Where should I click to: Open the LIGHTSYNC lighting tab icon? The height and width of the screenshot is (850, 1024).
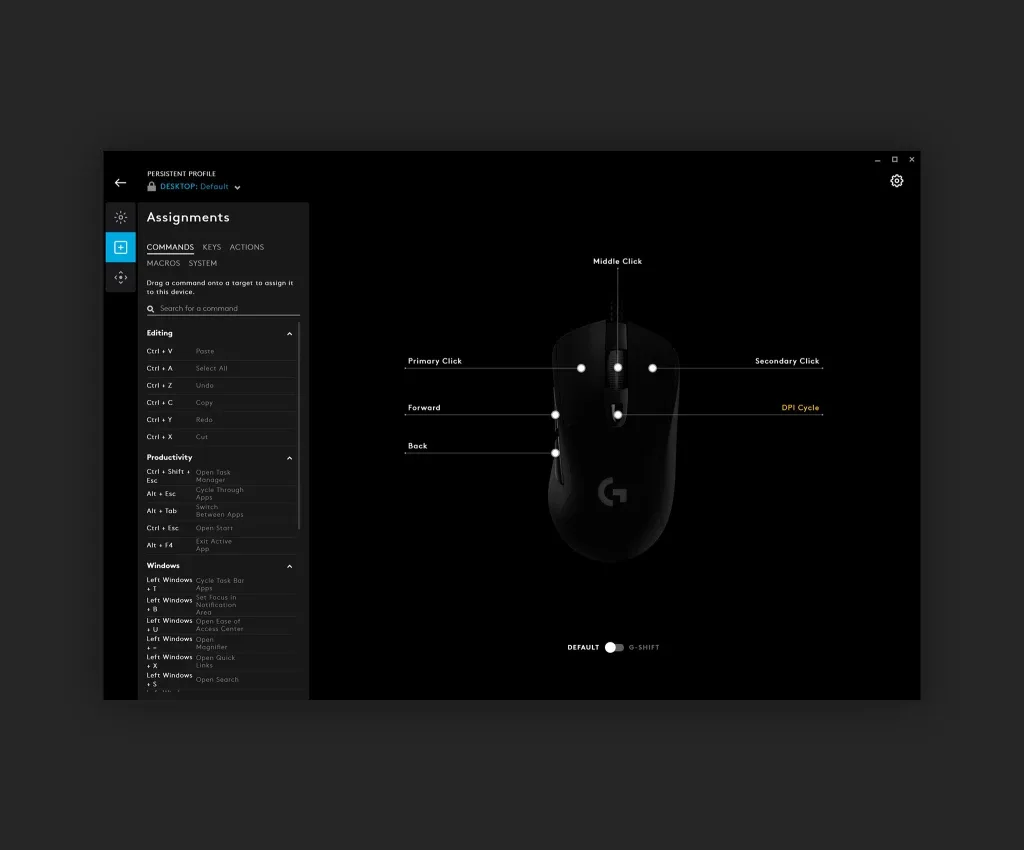pyautogui.click(x=120, y=217)
